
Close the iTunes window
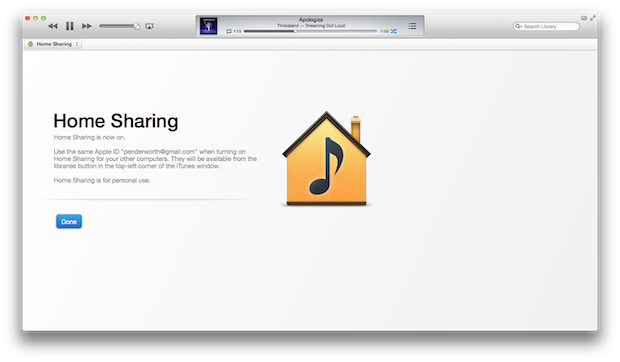tap(27, 18)
